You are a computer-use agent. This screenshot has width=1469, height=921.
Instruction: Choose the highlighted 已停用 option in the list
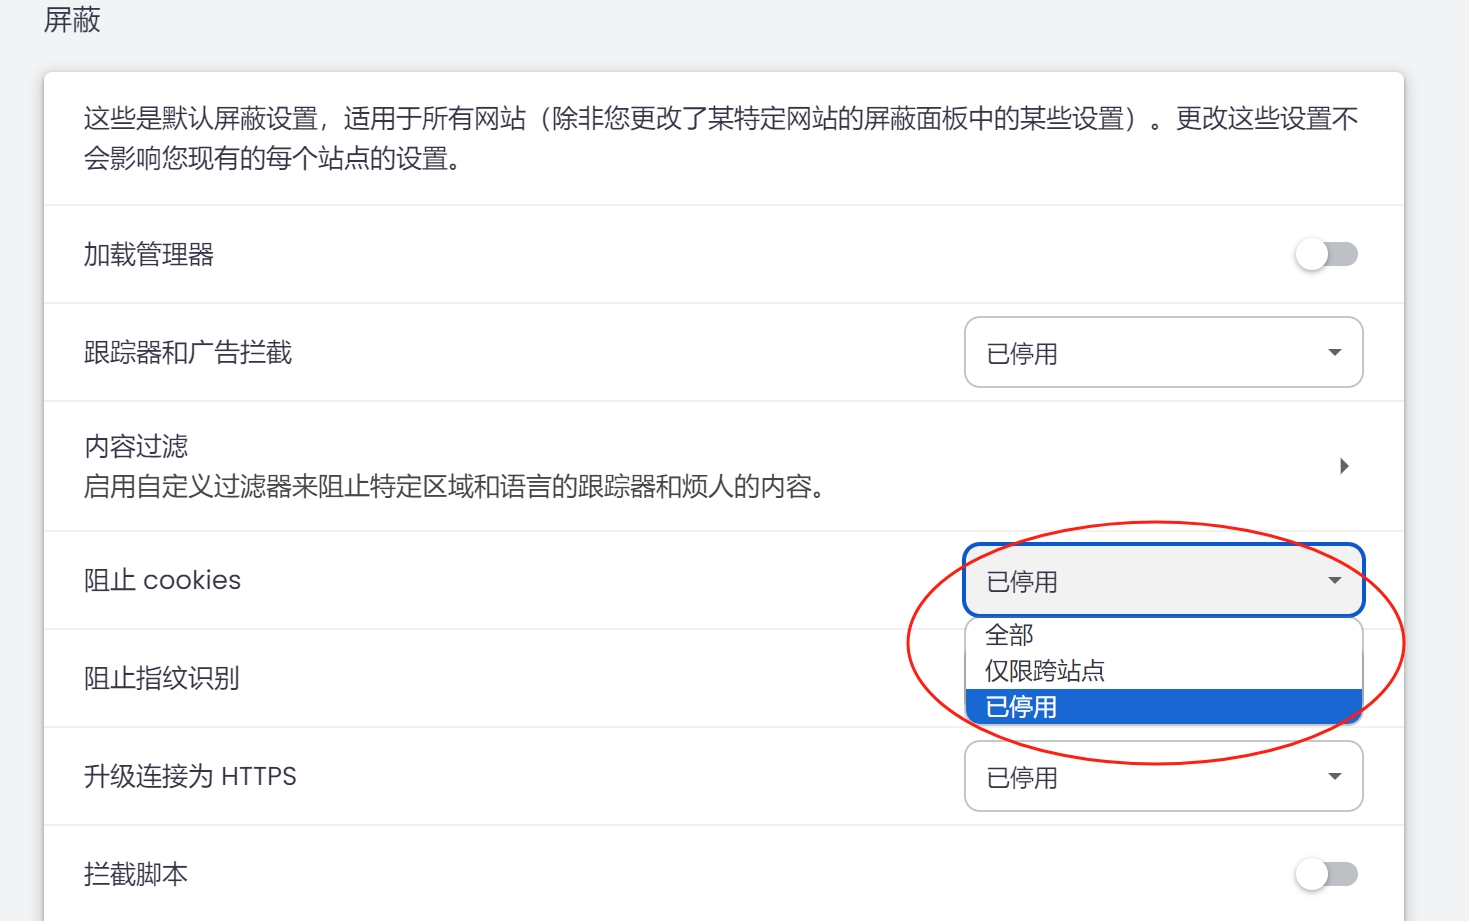[1163, 706]
